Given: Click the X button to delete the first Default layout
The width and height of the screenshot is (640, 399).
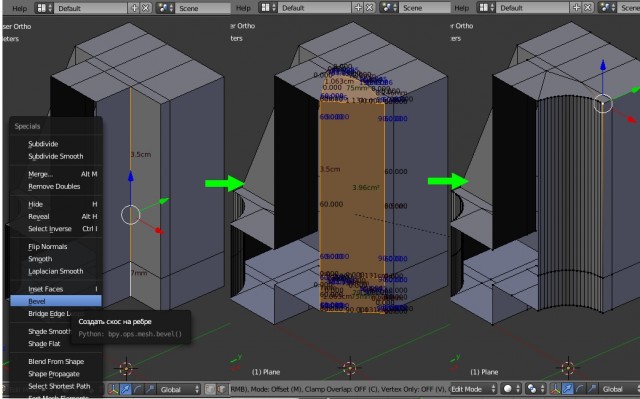Looking at the screenshot, I should [x=146, y=8].
